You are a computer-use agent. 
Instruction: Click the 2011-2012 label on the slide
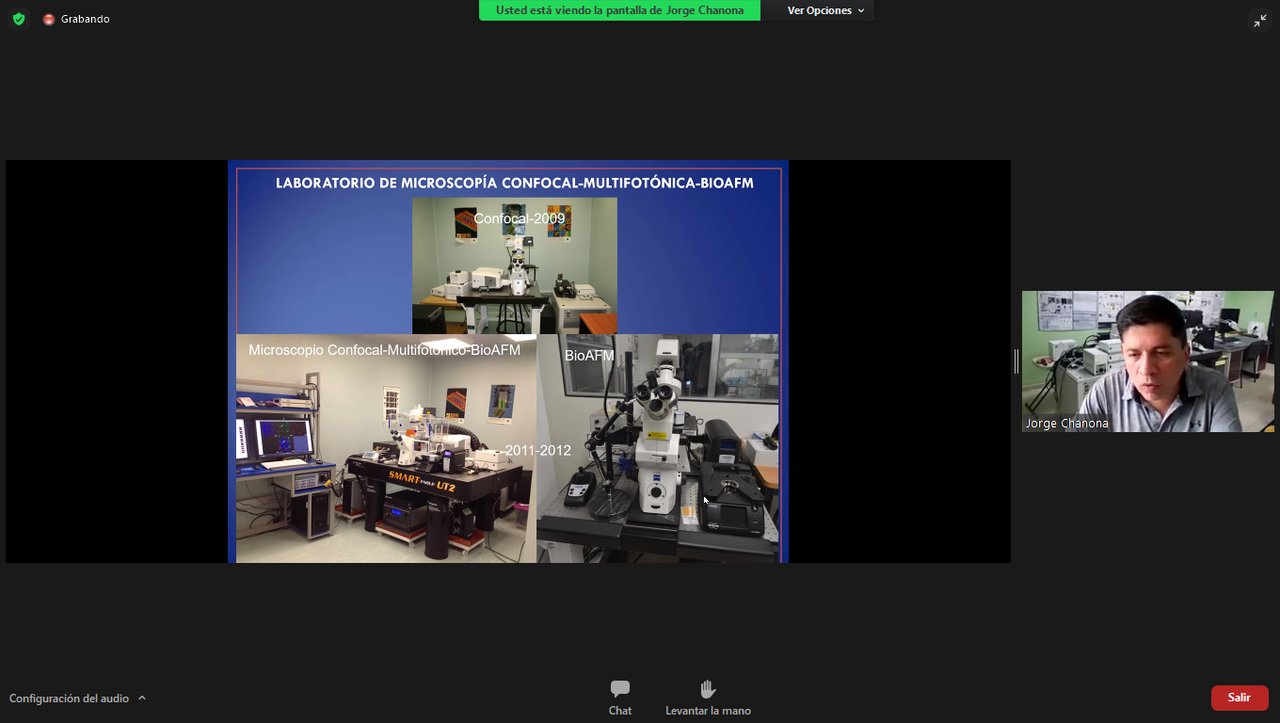tap(537, 450)
